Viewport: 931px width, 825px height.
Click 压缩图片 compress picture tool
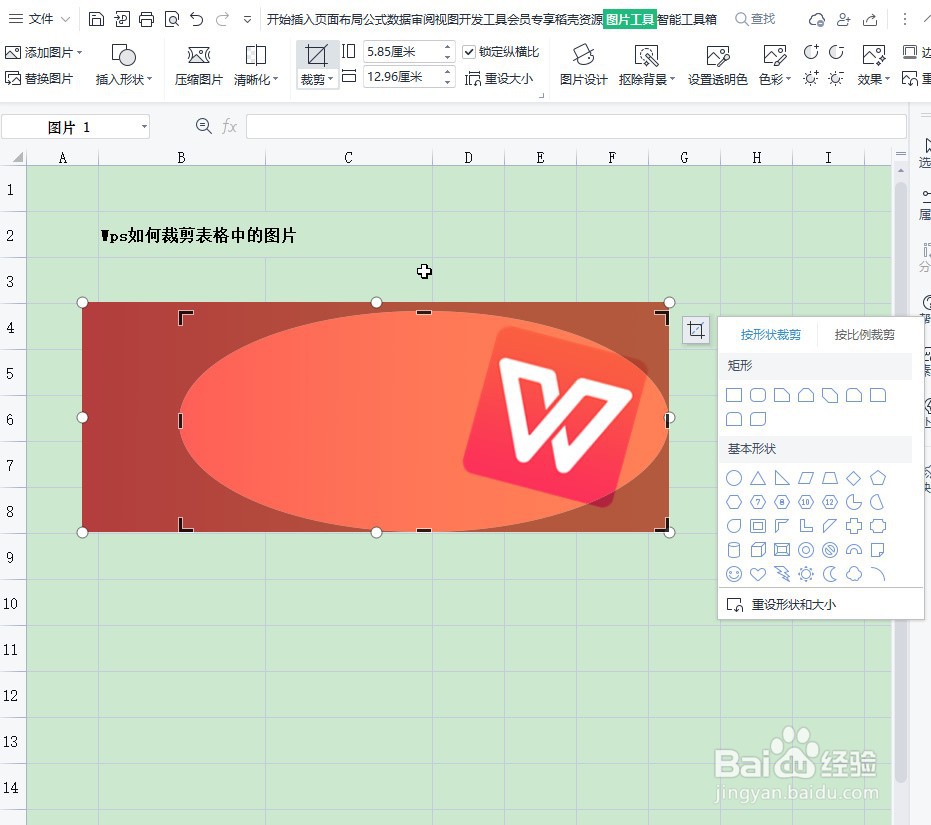point(198,65)
